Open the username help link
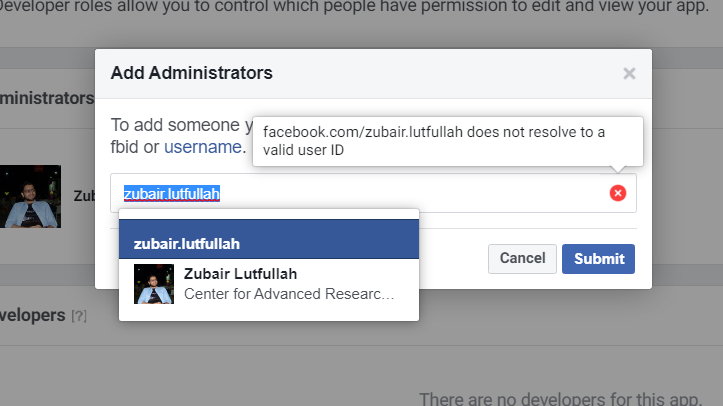 (x=203, y=147)
